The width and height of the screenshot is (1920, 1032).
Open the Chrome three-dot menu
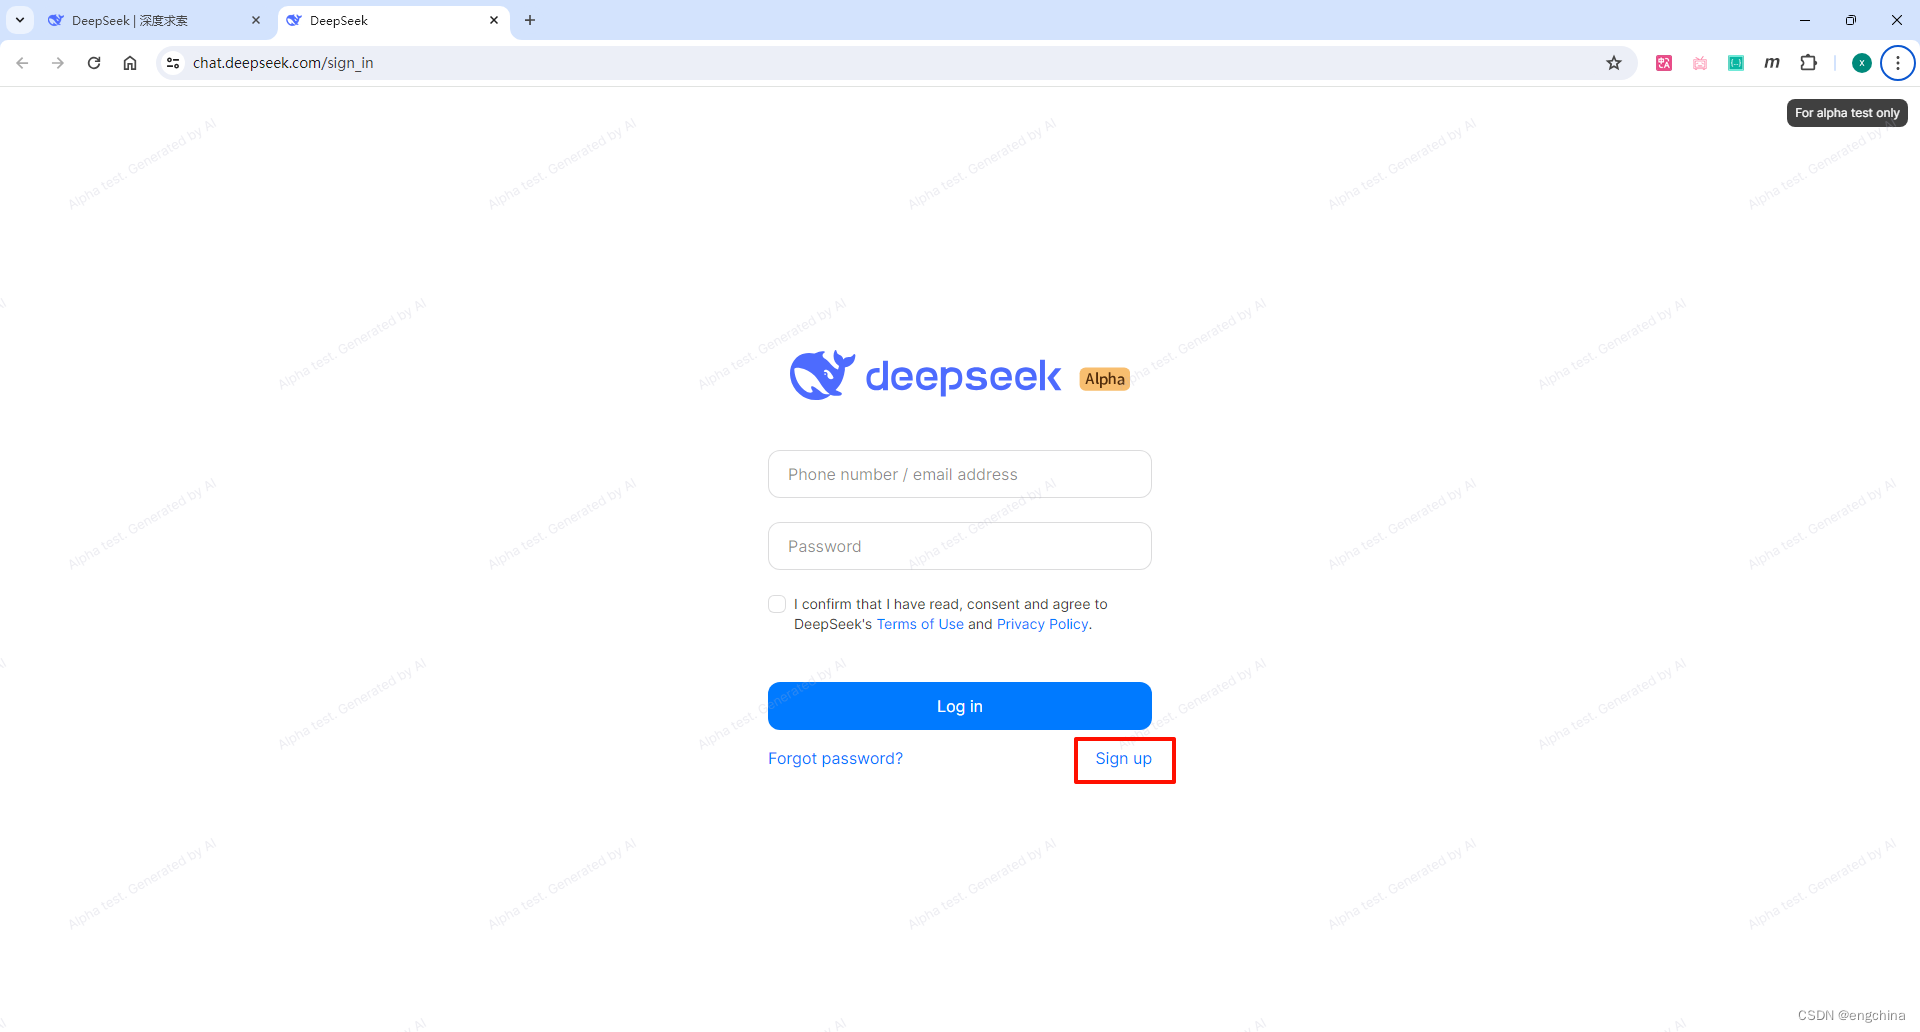pos(1897,63)
